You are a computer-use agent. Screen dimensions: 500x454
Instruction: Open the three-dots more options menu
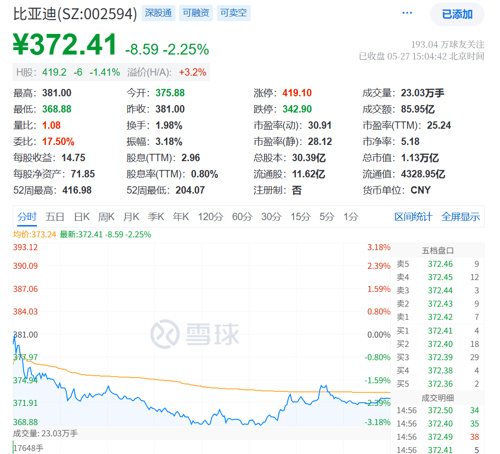[407, 13]
